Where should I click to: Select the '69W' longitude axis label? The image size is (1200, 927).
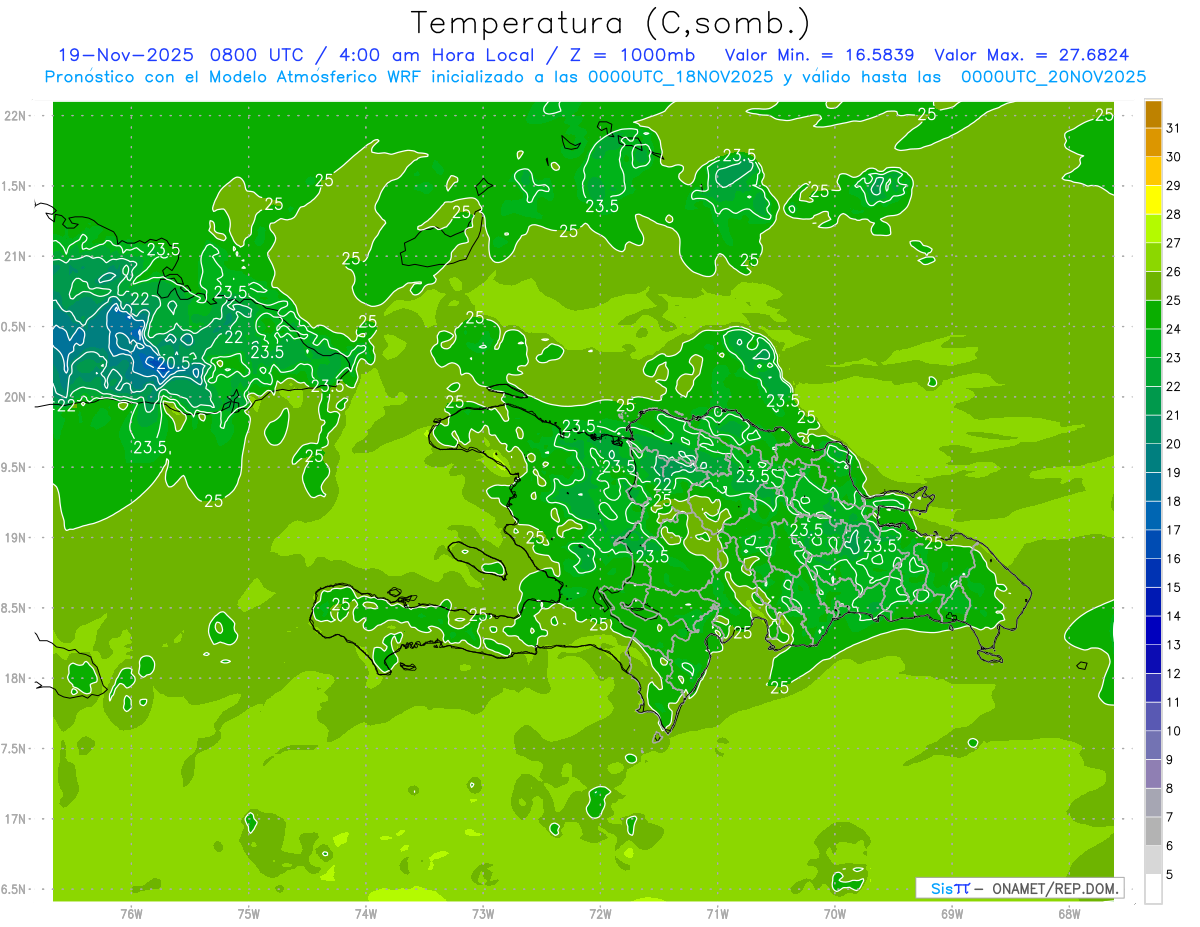click(x=952, y=914)
